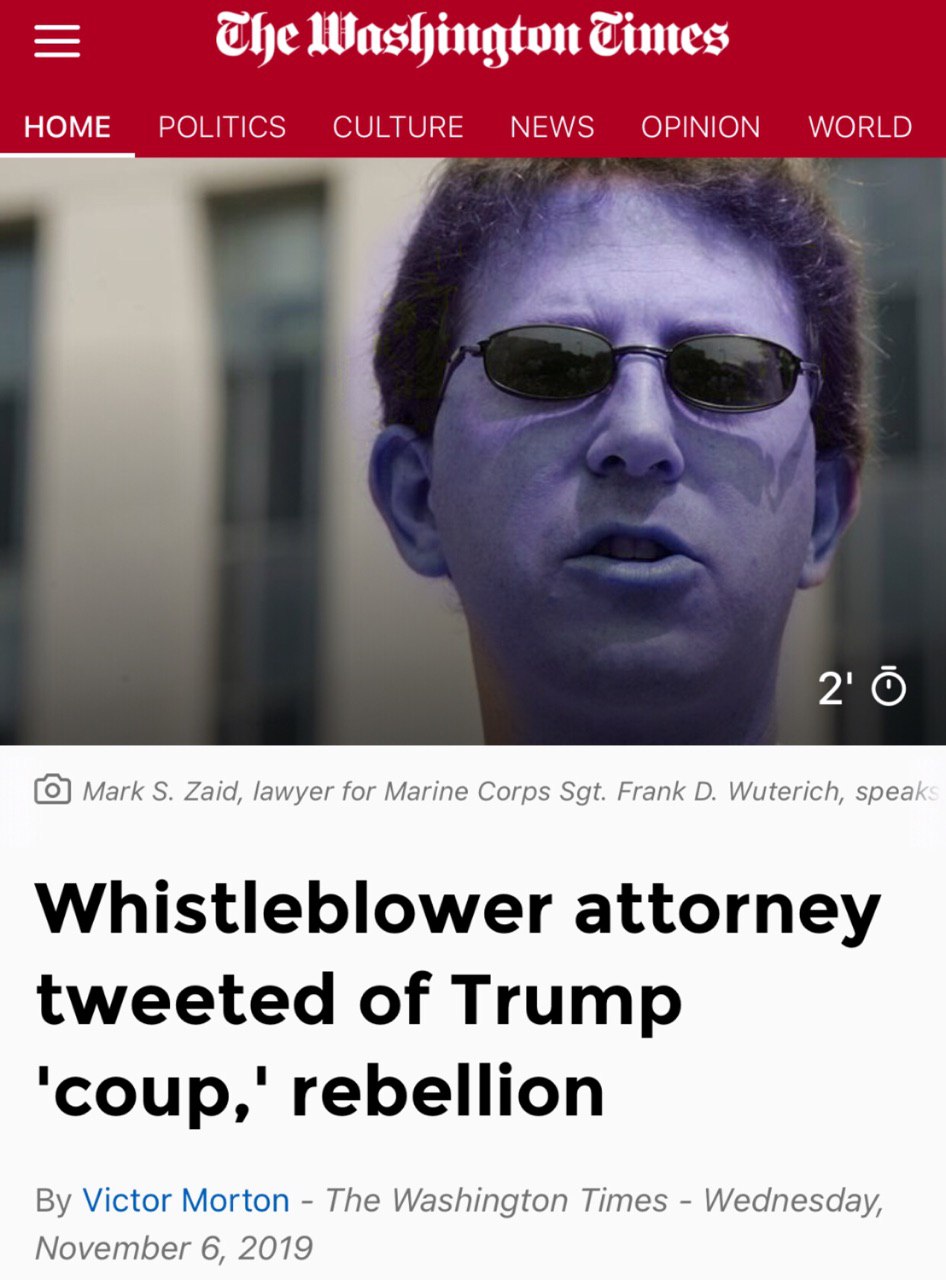Go to the CULTURE section

click(398, 127)
